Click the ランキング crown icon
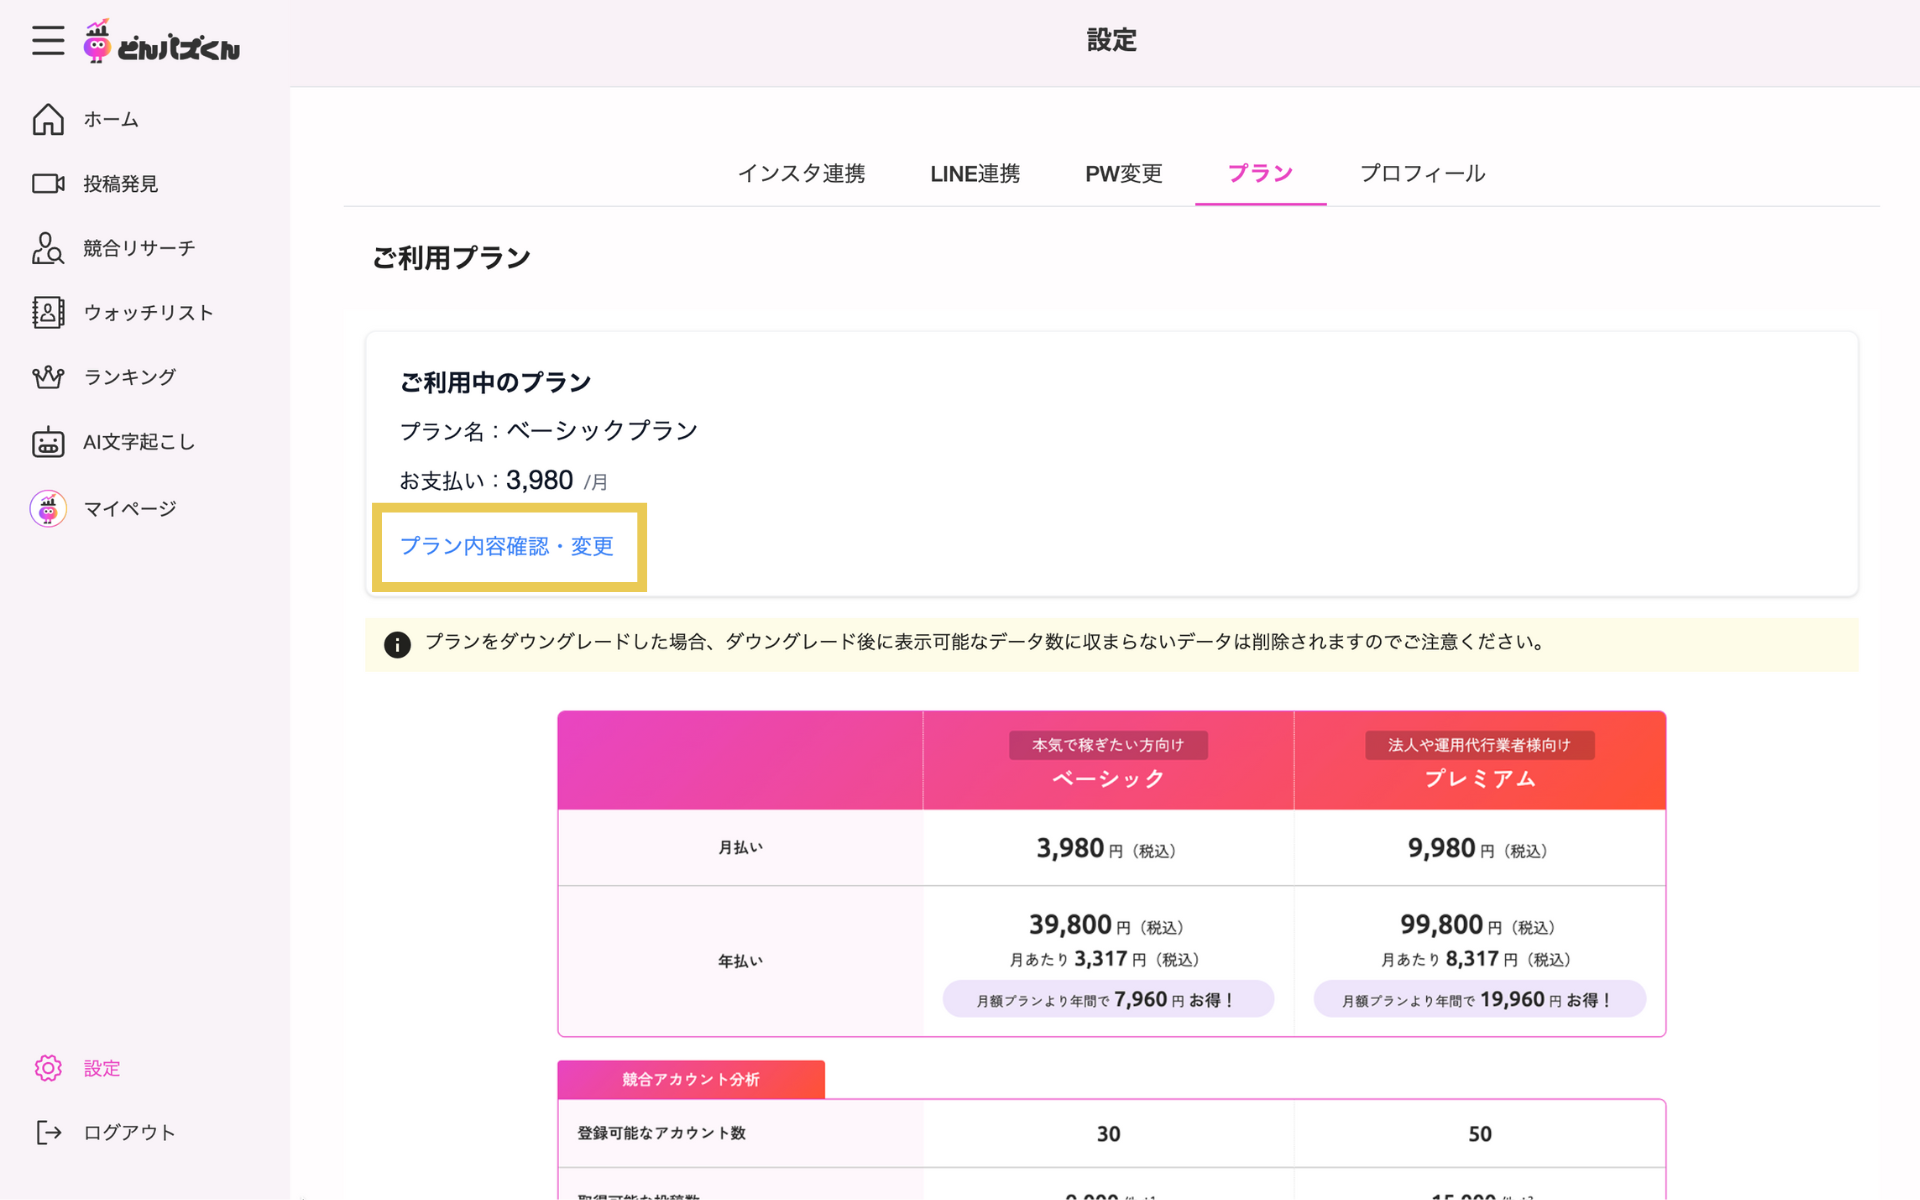The width and height of the screenshot is (1920, 1200). tap(47, 377)
